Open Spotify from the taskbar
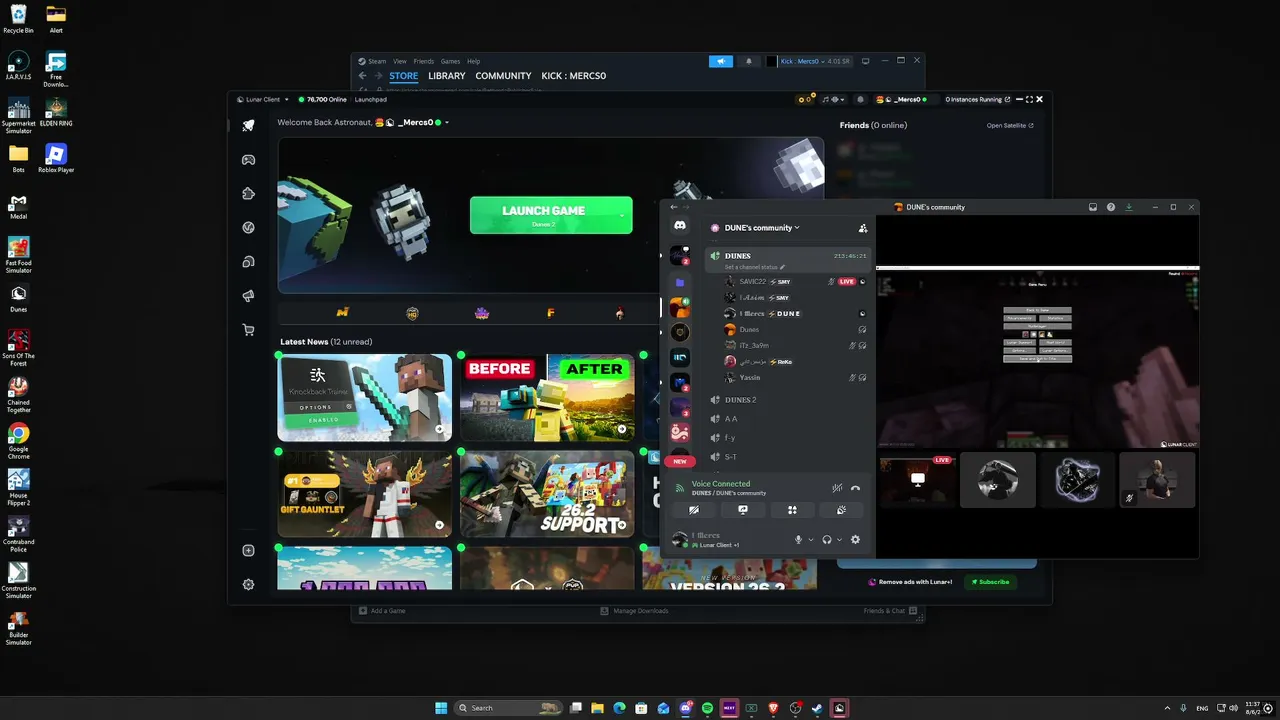Image resolution: width=1280 pixels, height=720 pixels. (707, 708)
